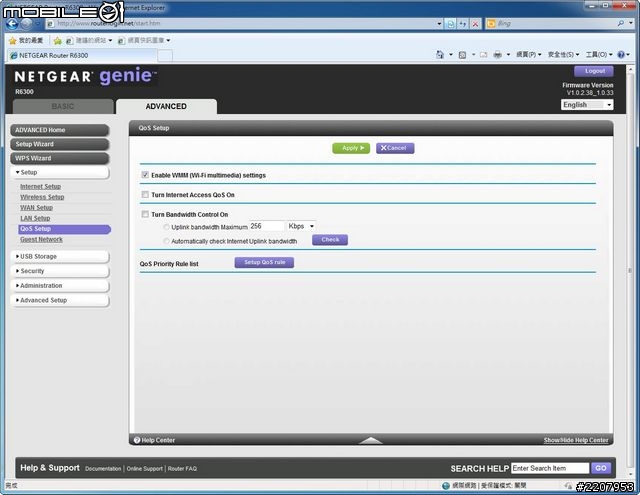Viewport: 640px width, 495px height.
Task: Open Setup Wizard in sidebar
Action: tap(60, 144)
